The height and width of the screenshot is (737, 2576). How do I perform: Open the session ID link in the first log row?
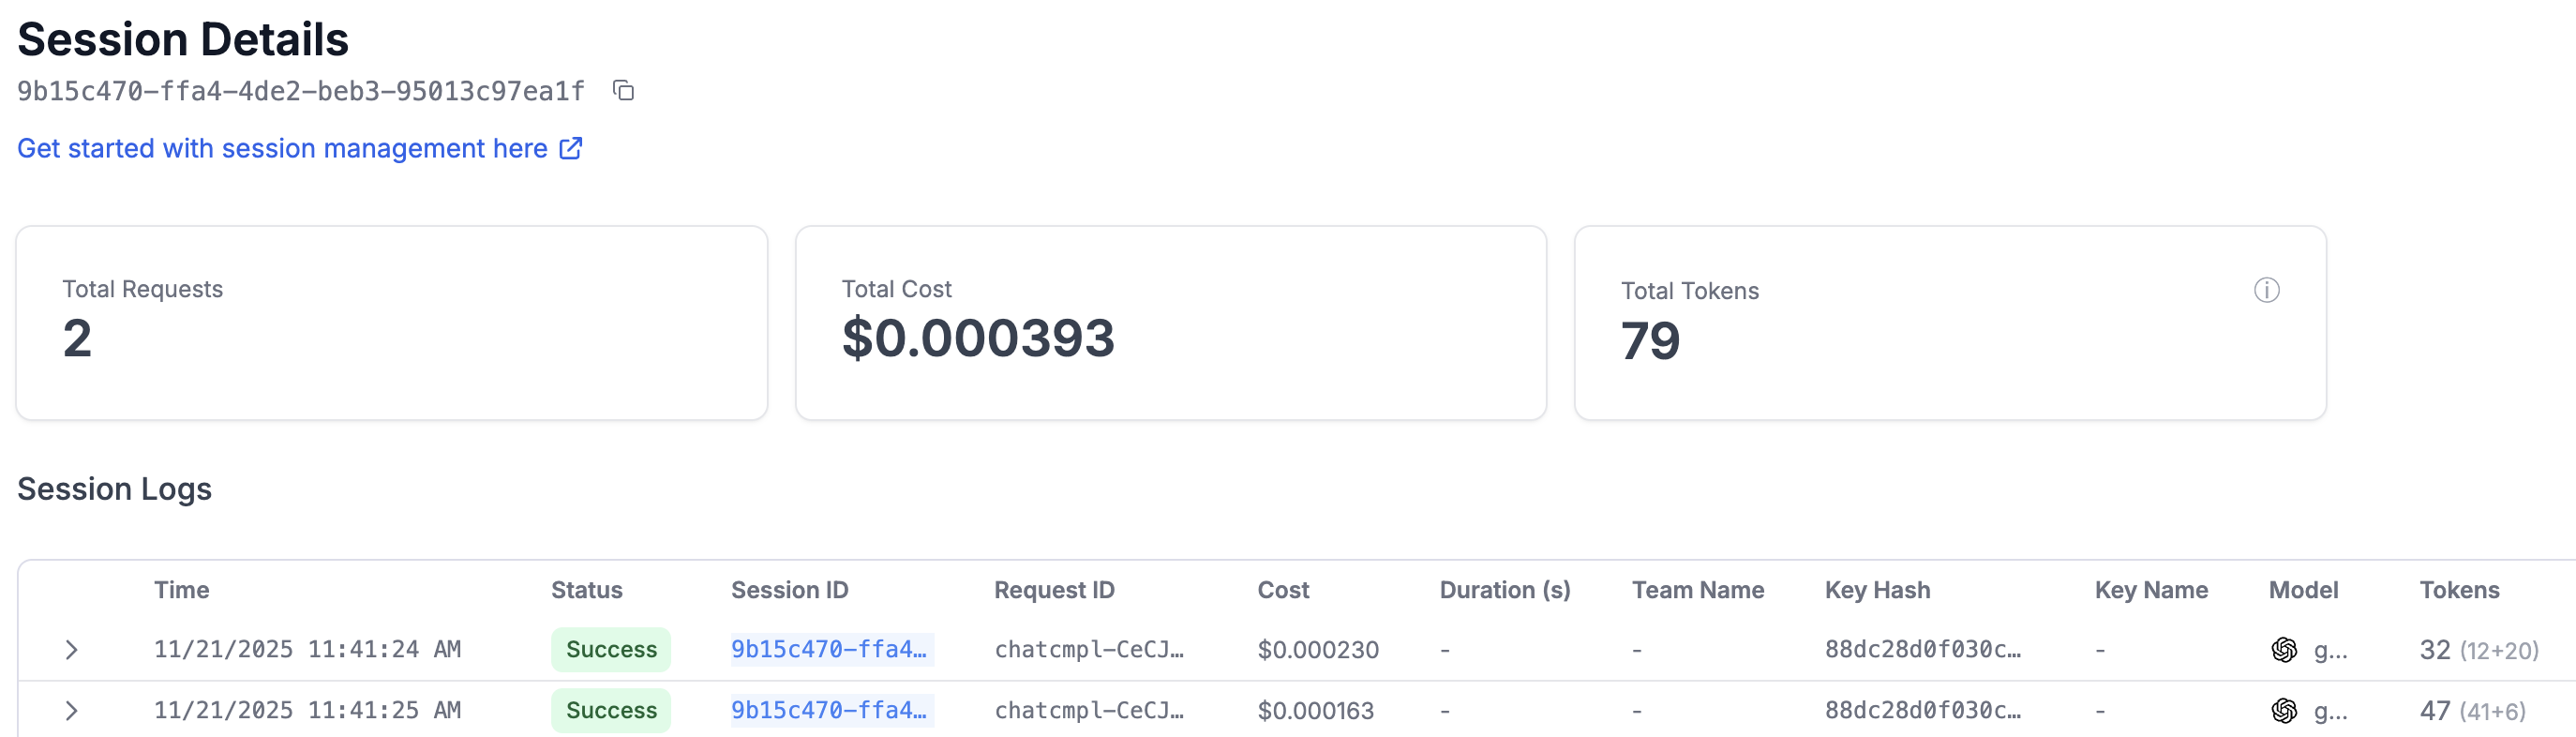tap(829, 650)
